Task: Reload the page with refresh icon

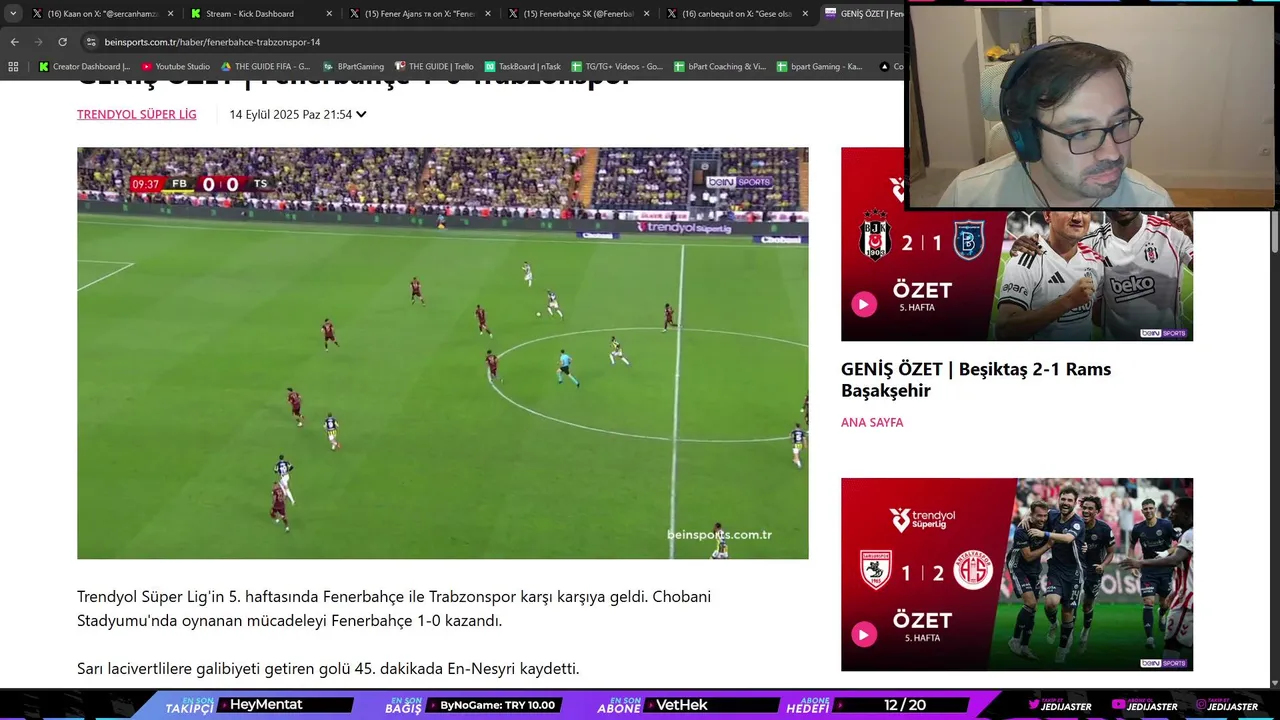Action: 62,42
